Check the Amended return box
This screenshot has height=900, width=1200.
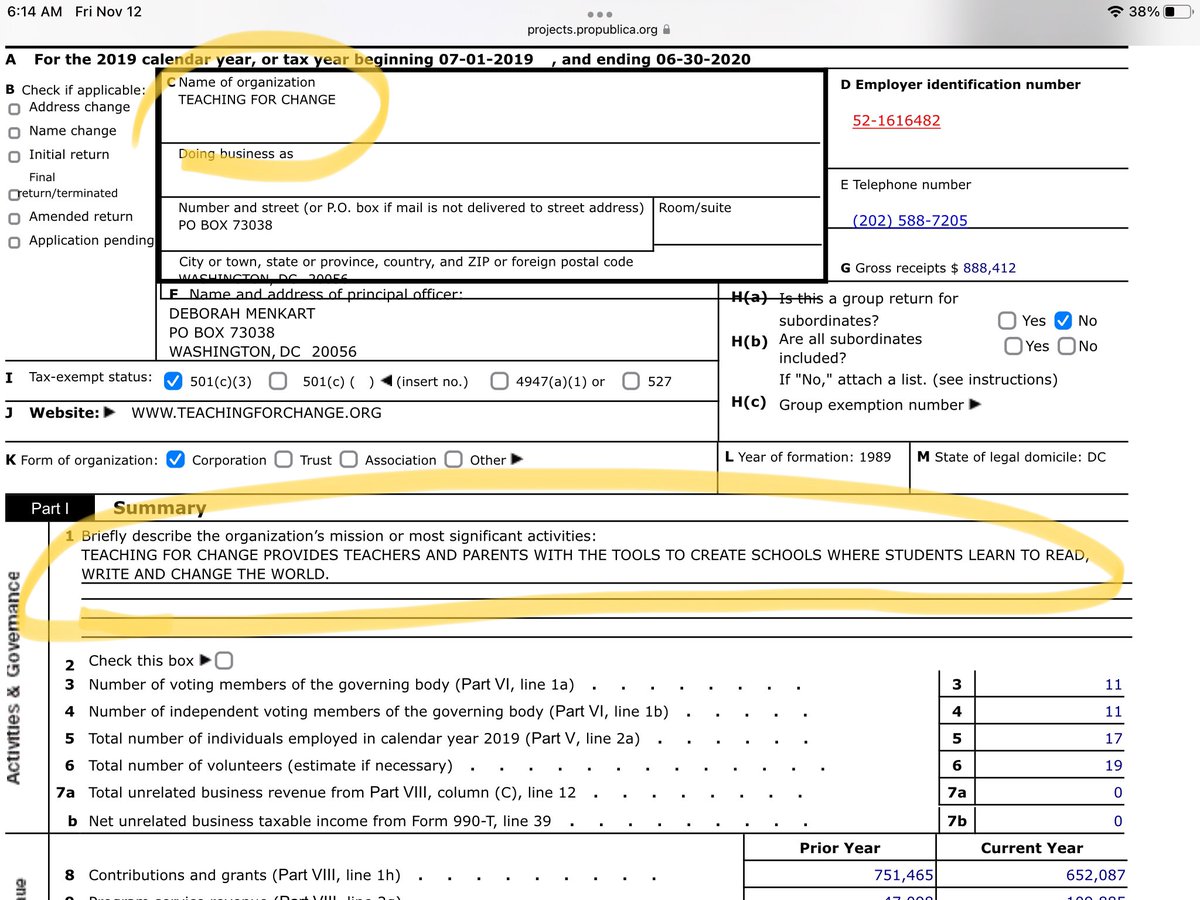click(14, 218)
